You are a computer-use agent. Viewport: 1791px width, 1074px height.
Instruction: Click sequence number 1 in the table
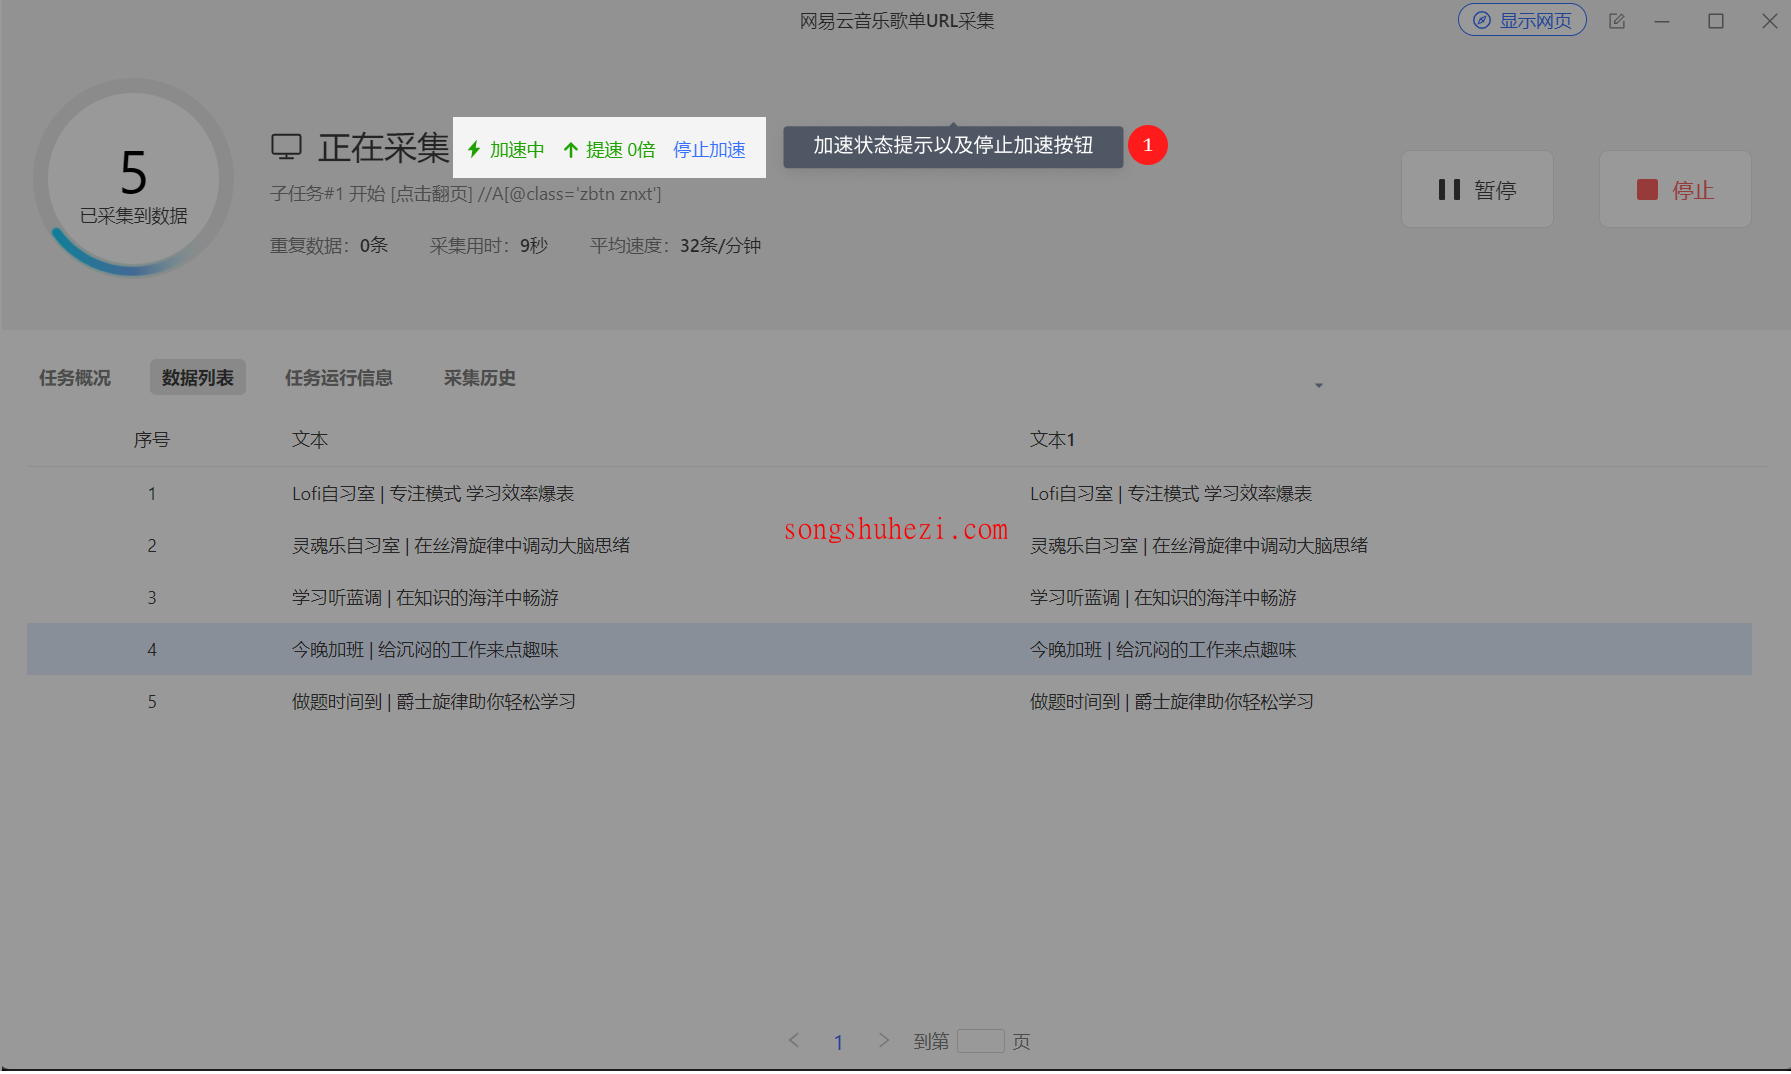tap(152, 493)
